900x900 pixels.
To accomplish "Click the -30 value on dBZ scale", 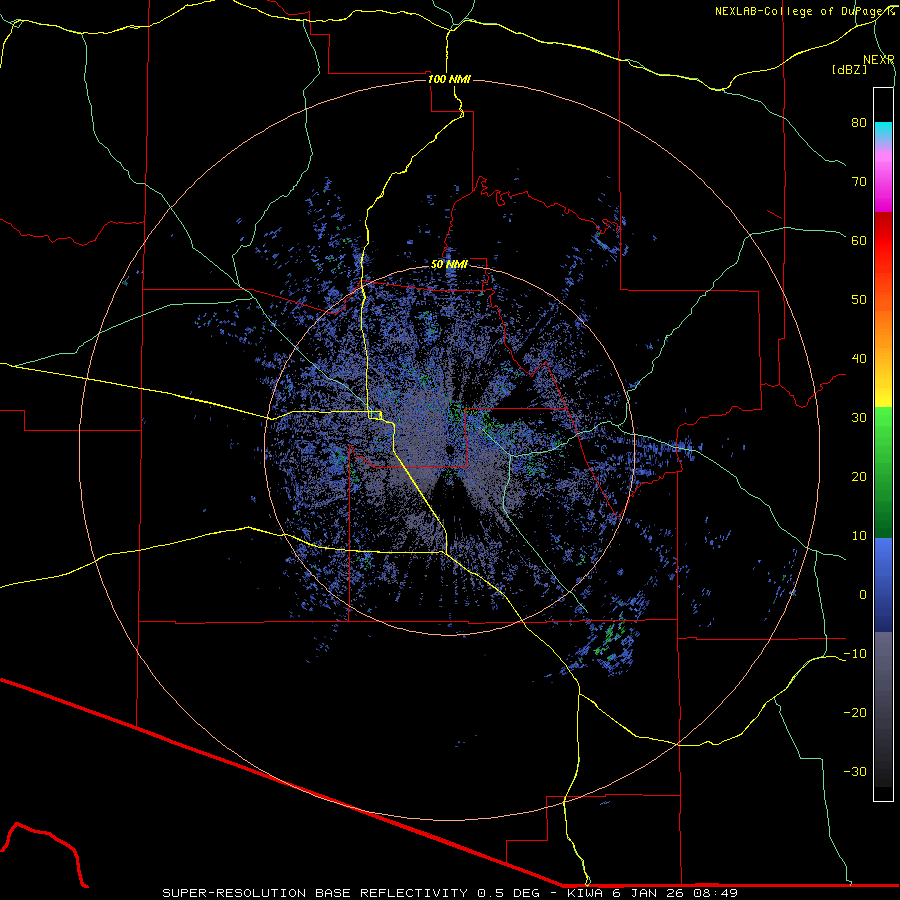I will click(x=855, y=771).
